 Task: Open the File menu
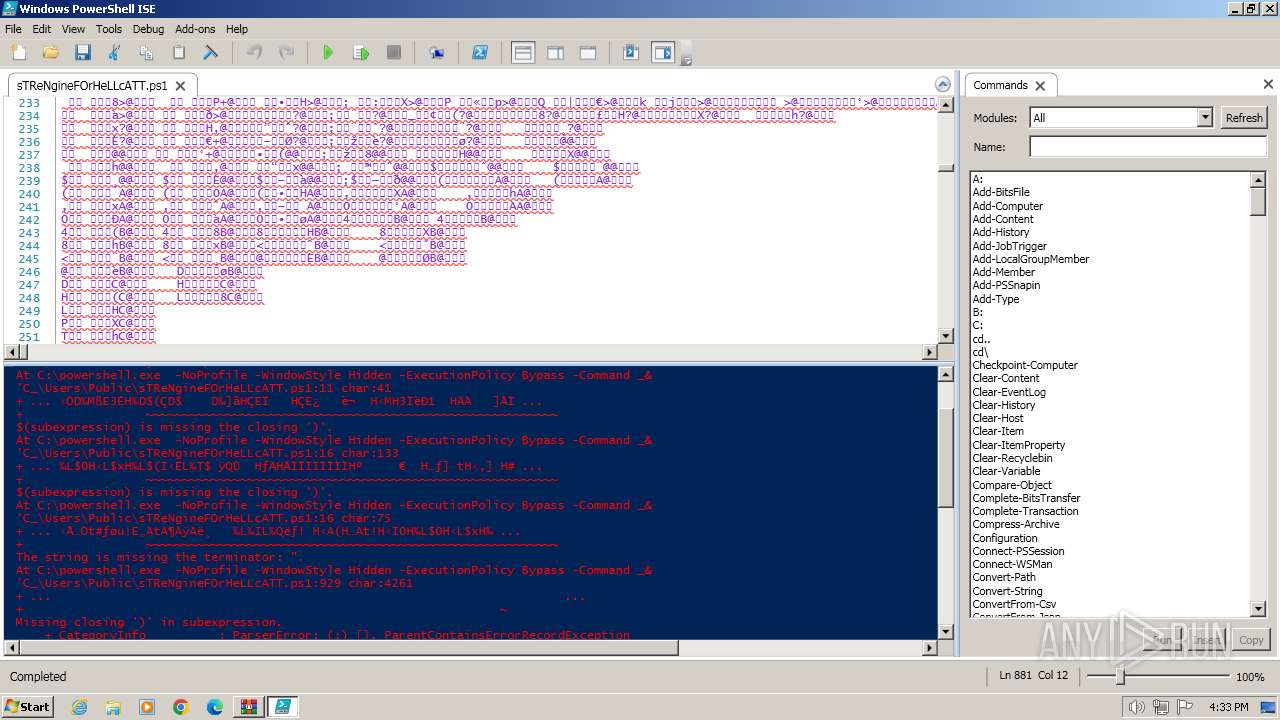13,29
